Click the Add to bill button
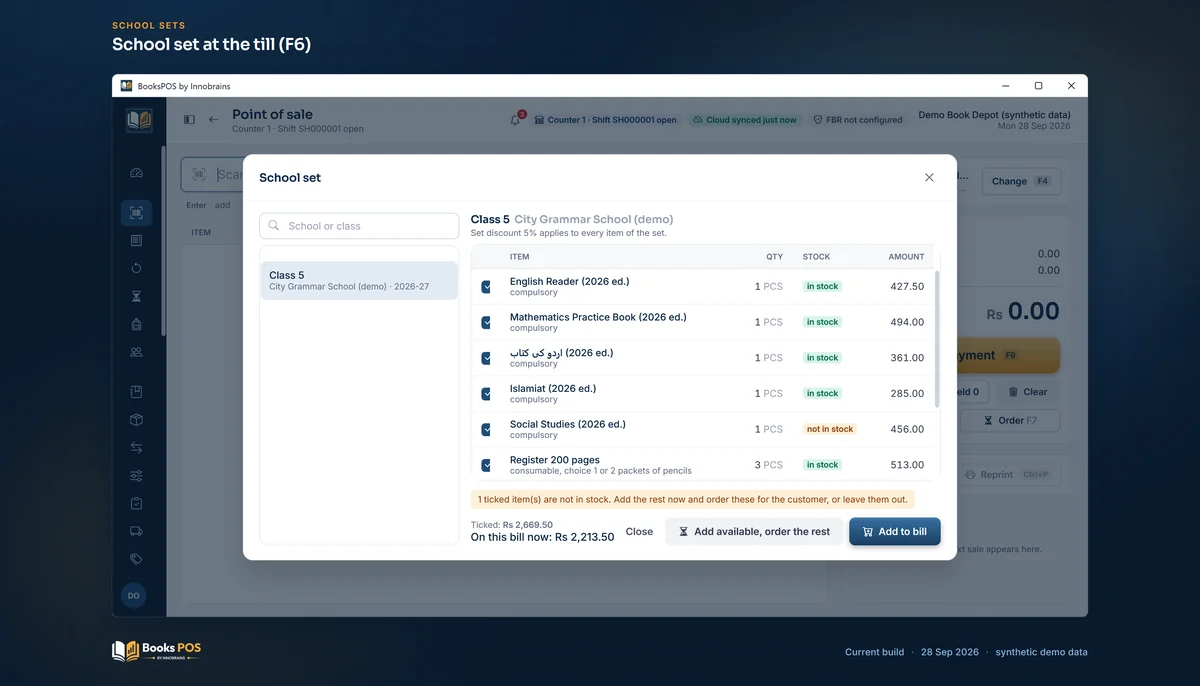This screenshot has width=1200, height=686. pos(895,532)
